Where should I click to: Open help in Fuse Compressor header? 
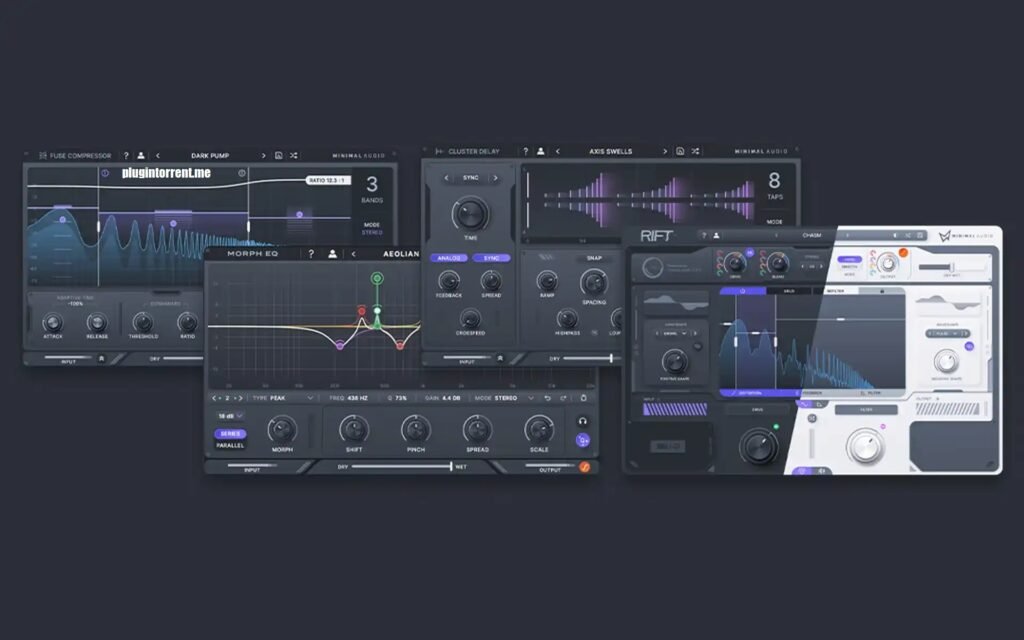point(126,155)
